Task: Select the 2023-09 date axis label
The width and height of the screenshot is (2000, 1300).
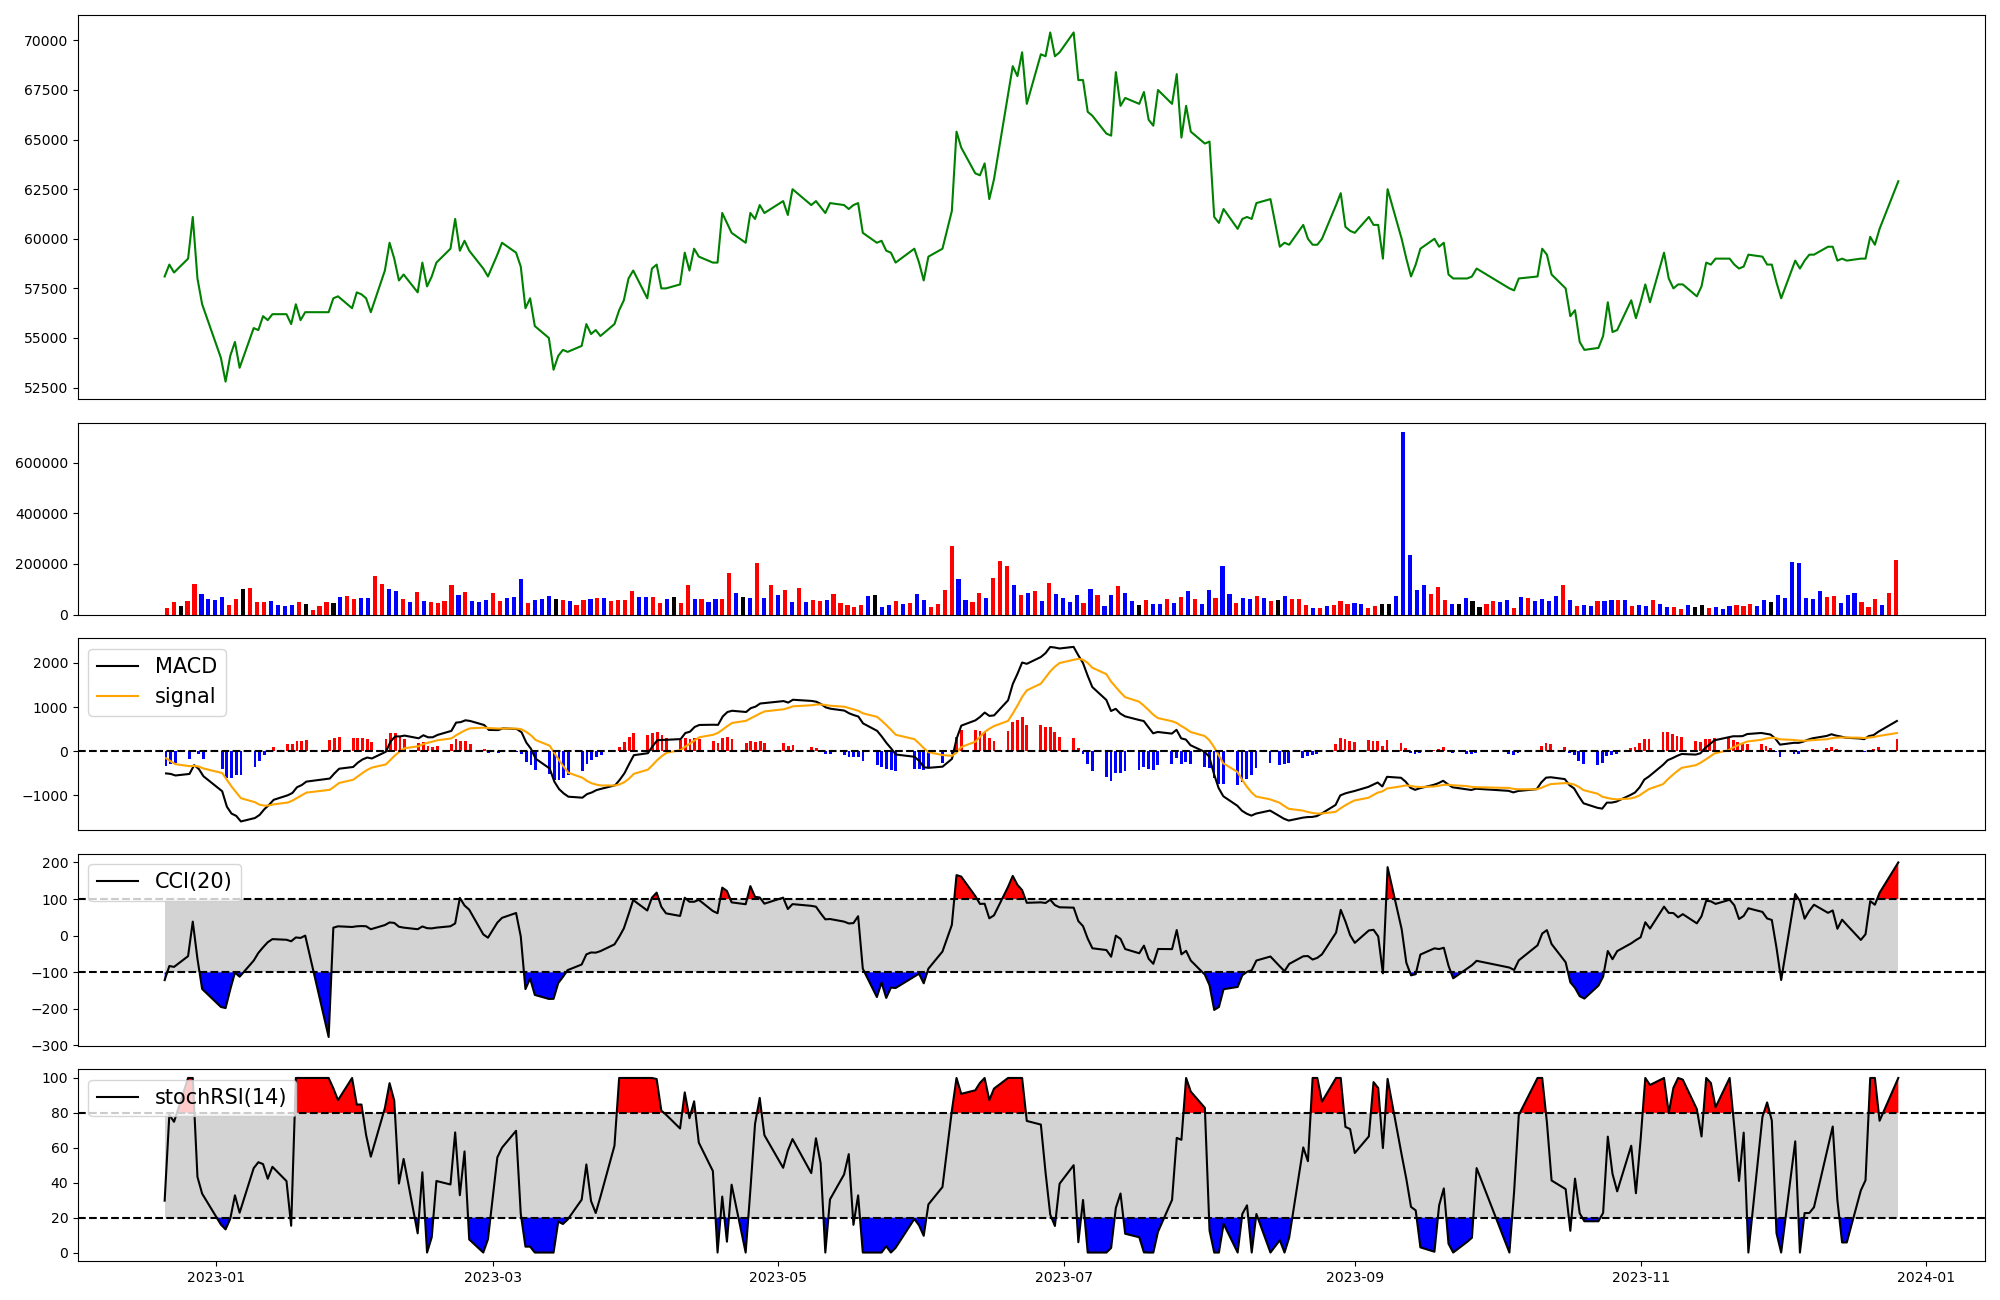Action: [1355, 1277]
